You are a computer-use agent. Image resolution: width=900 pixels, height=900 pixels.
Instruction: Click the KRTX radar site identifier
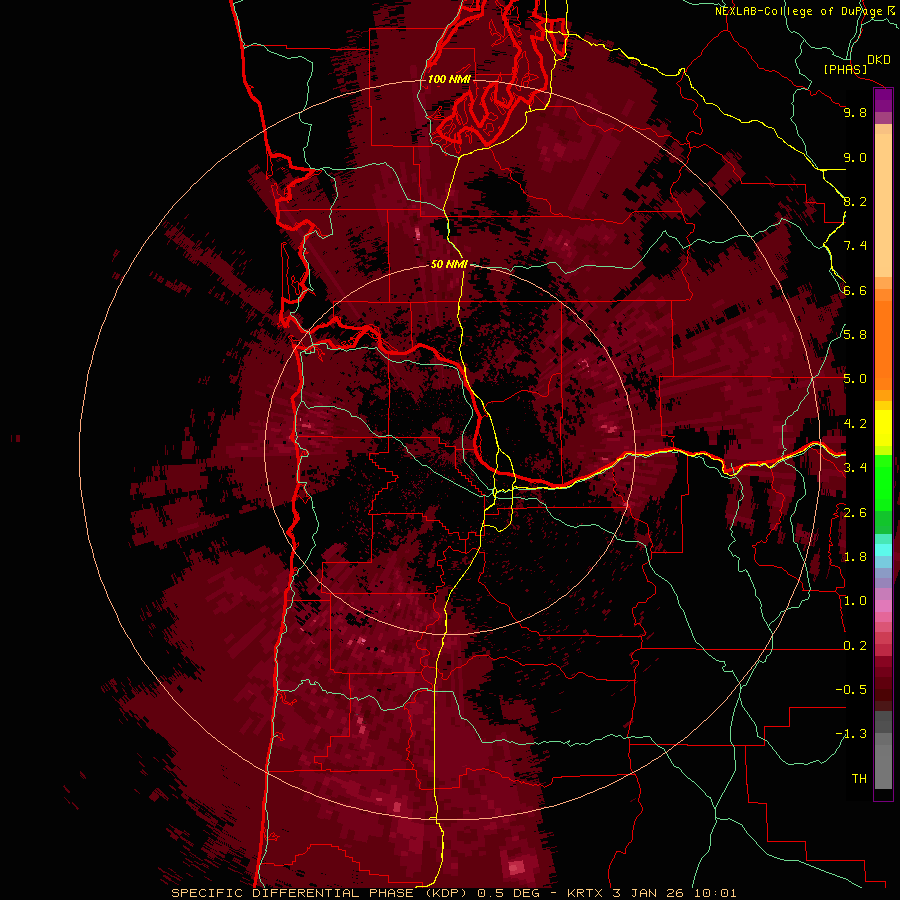click(584, 893)
